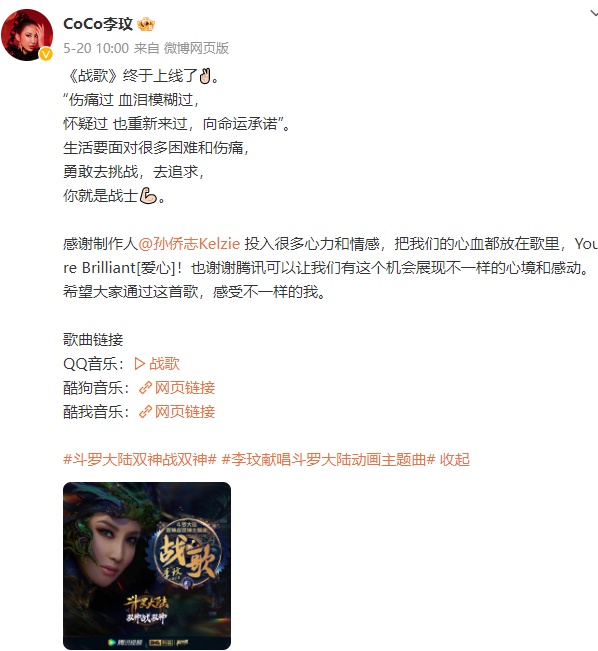The width and height of the screenshot is (598, 651).
Task: Open CoCo李玟 profile avatar
Action: (x=27, y=35)
